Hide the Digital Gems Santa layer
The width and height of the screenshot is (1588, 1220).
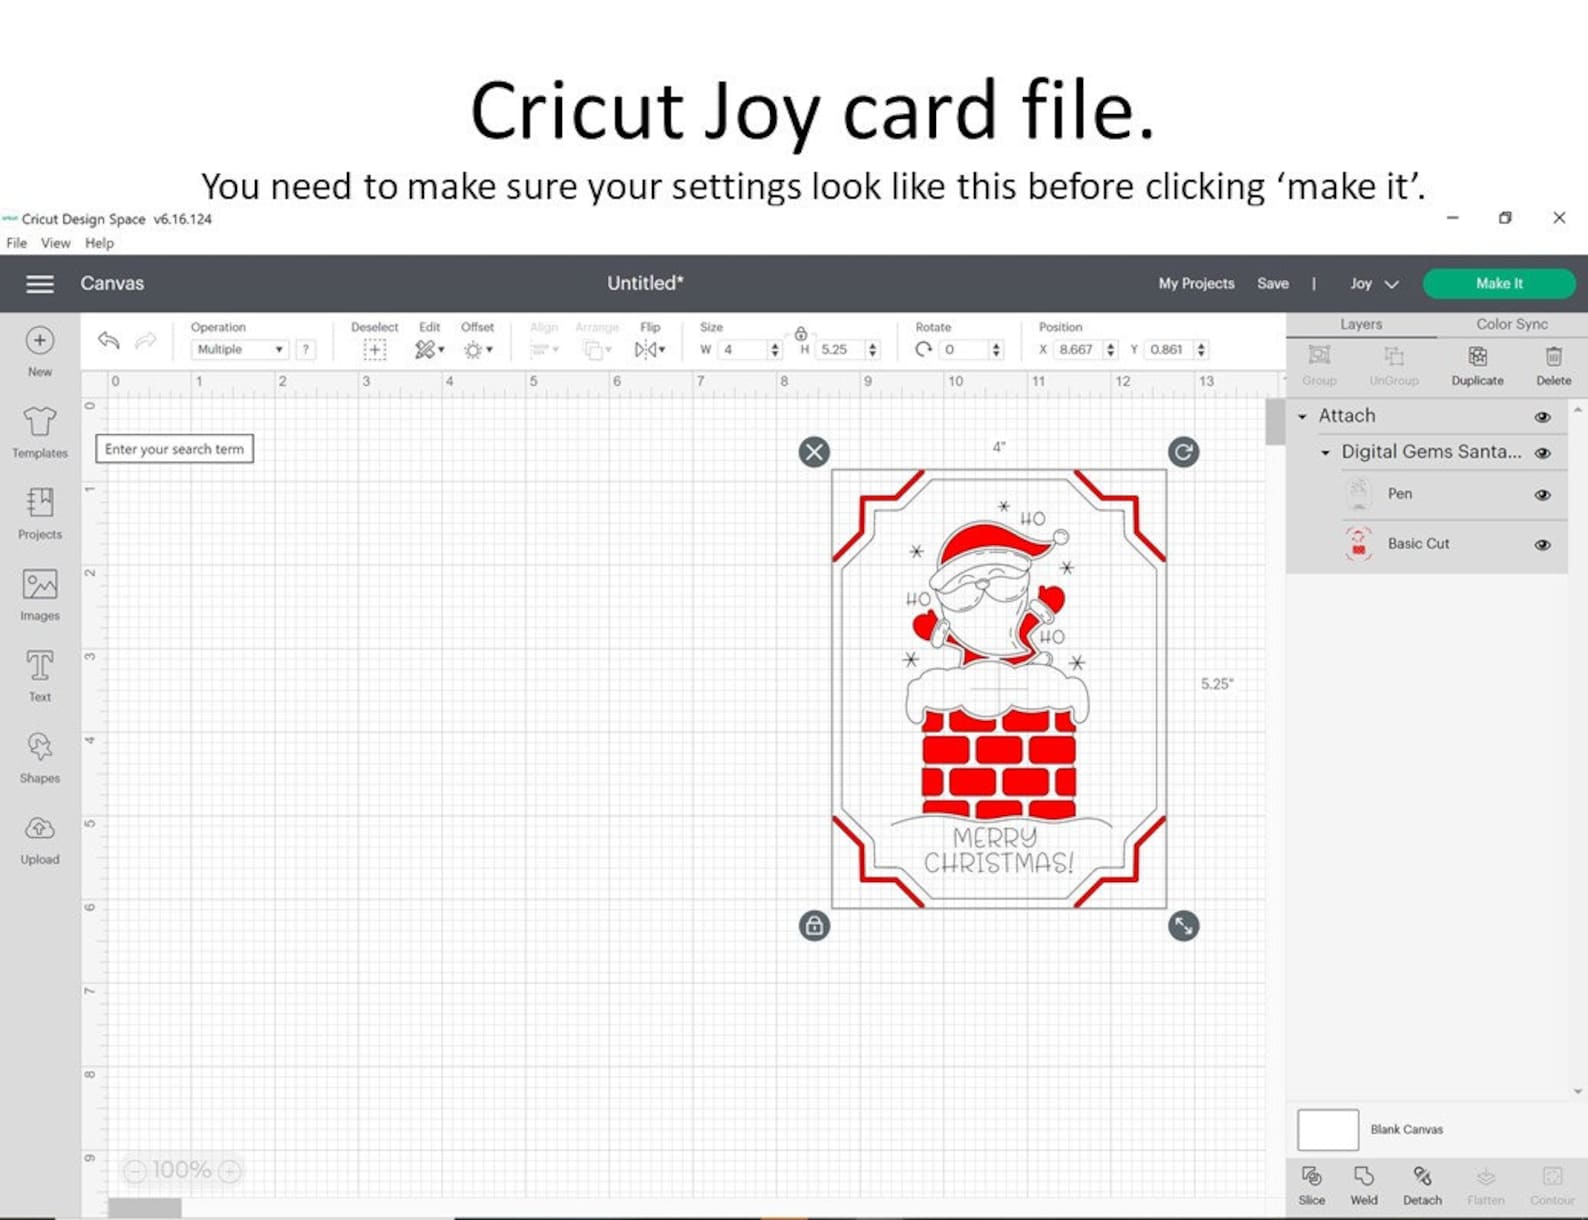point(1543,453)
